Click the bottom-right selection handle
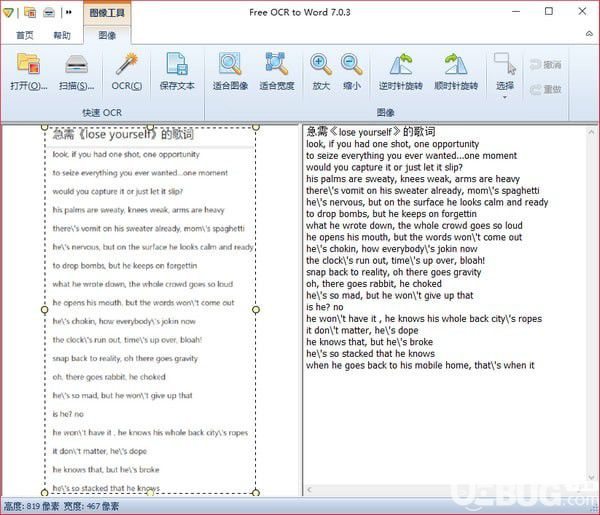The width and height of the screenshot is (600, 515). [x=256, y=492]
